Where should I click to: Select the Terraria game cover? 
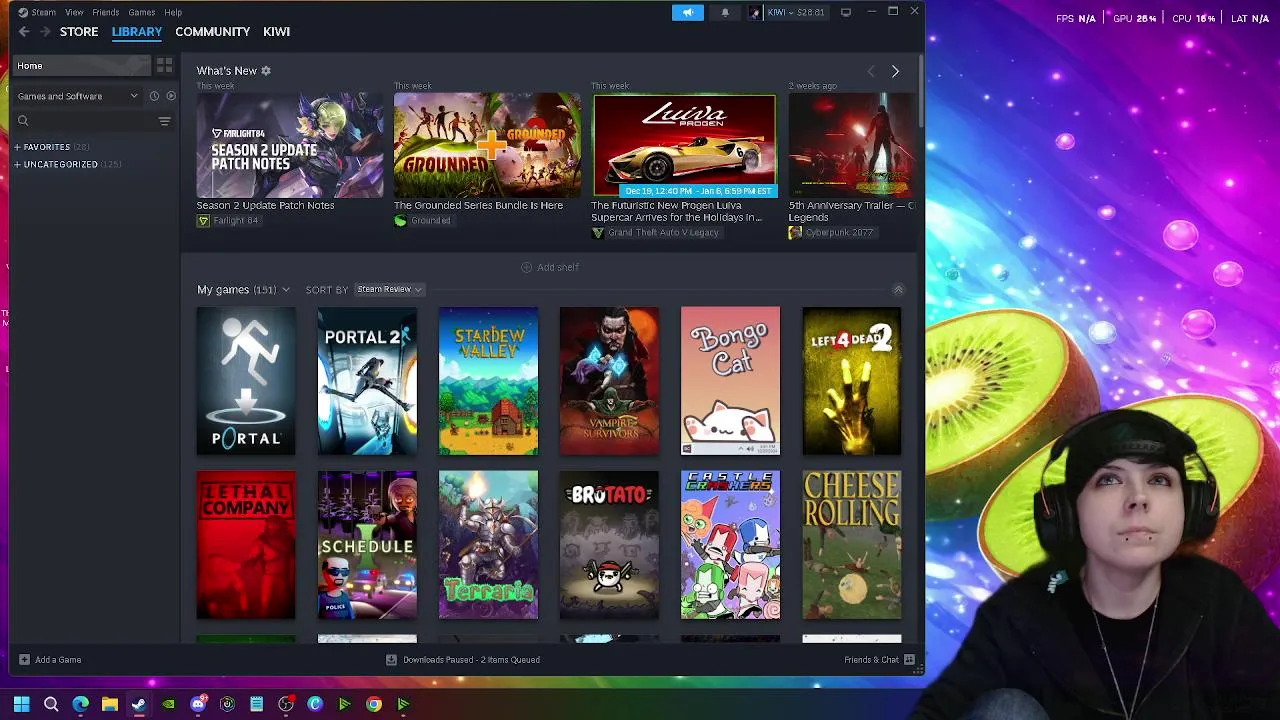(488, 545)
